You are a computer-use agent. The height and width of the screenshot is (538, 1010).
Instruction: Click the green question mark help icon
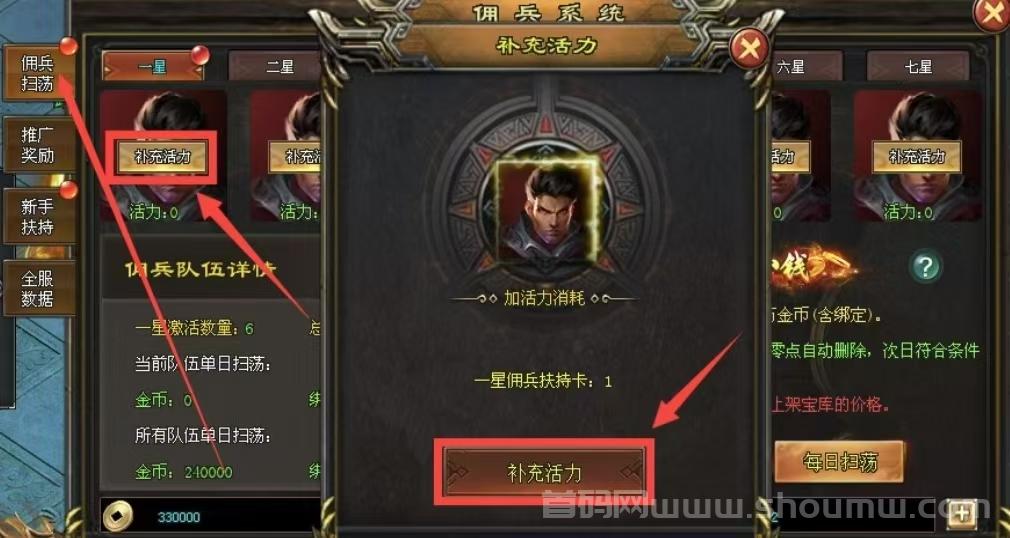click(926, 266)
